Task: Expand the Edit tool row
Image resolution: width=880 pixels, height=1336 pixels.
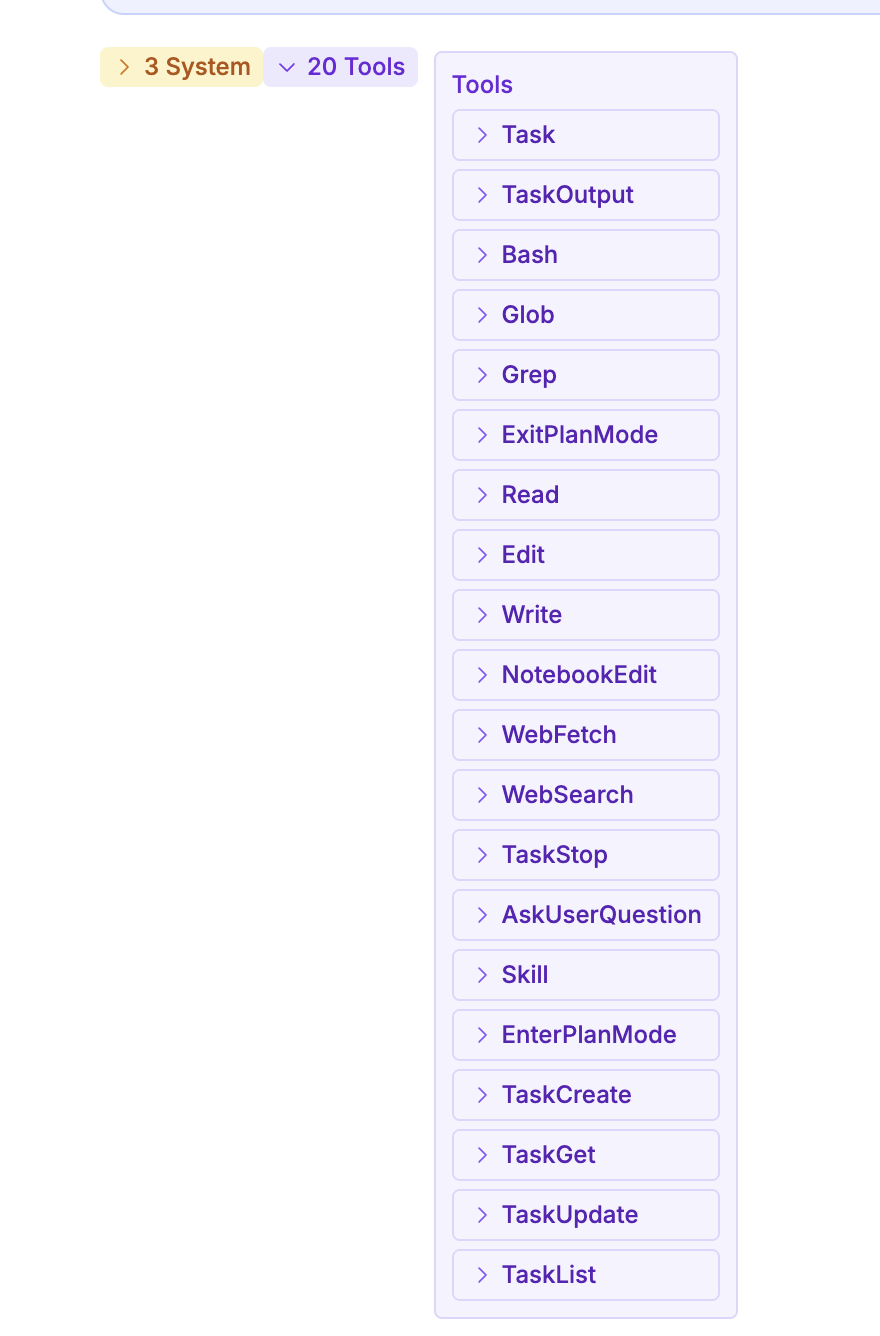Action: [585, 555]
